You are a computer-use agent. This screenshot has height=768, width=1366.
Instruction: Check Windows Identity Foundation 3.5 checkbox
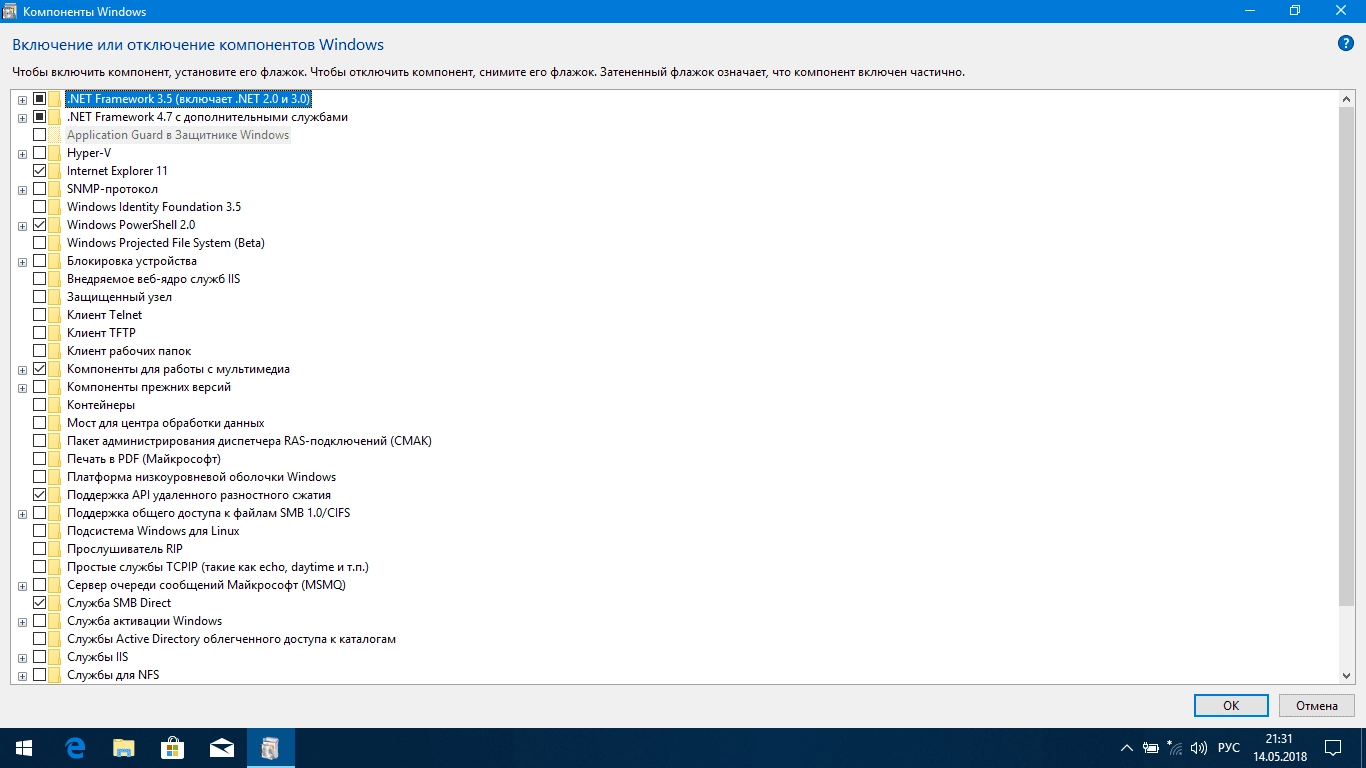point(40,207)
